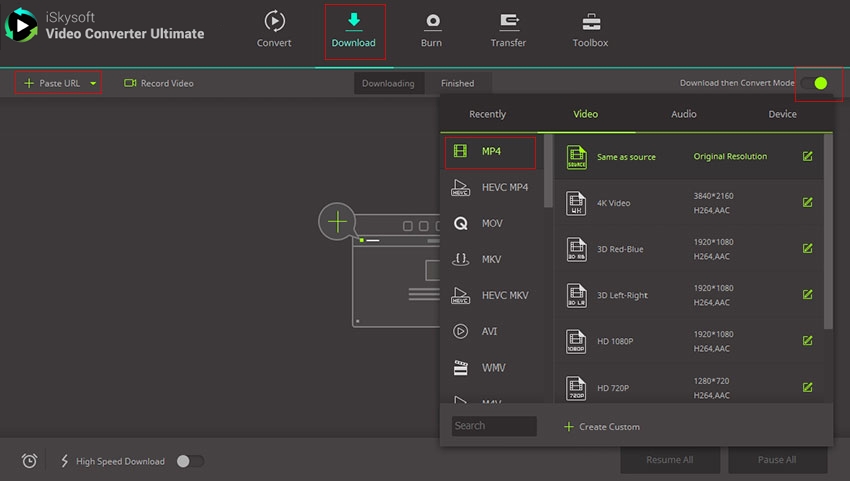Click the Record Video camera icon
Screen dimensions: 850x481
130,83
